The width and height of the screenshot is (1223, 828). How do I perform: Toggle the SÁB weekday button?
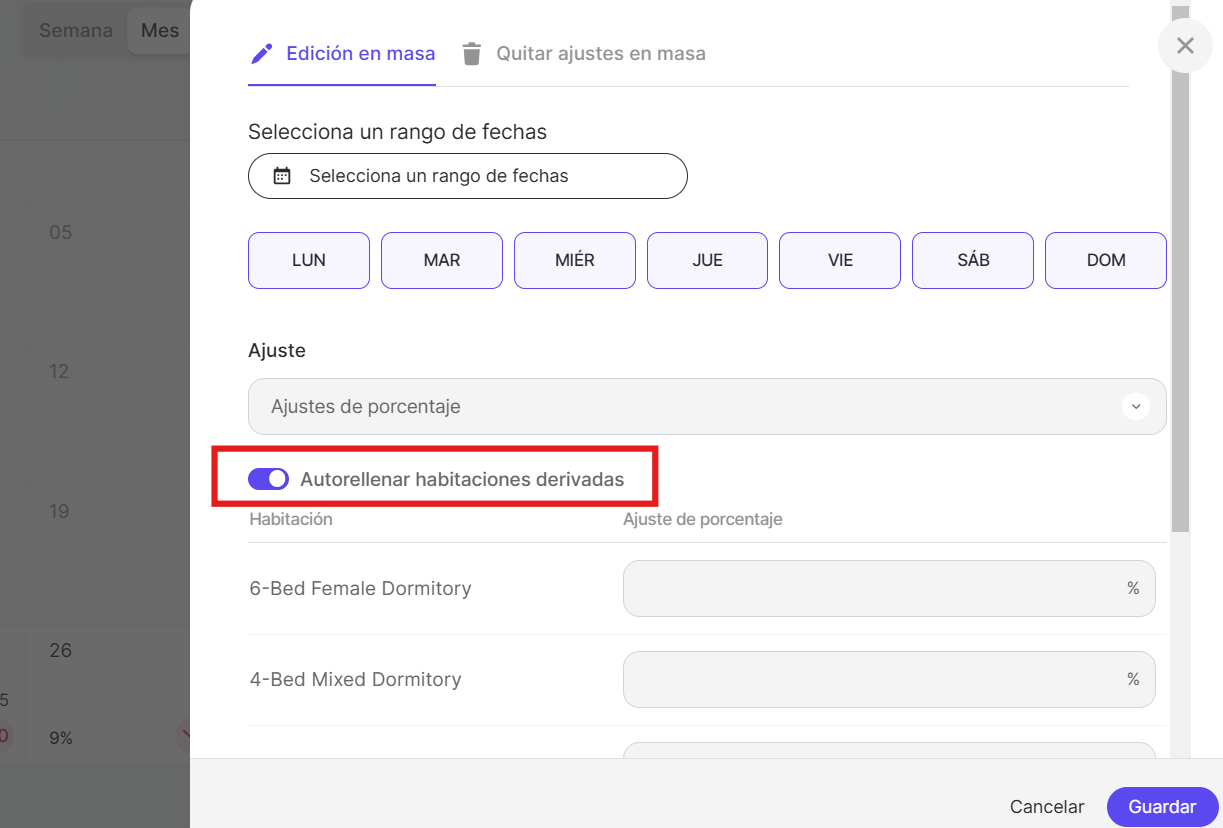point(973,260)
